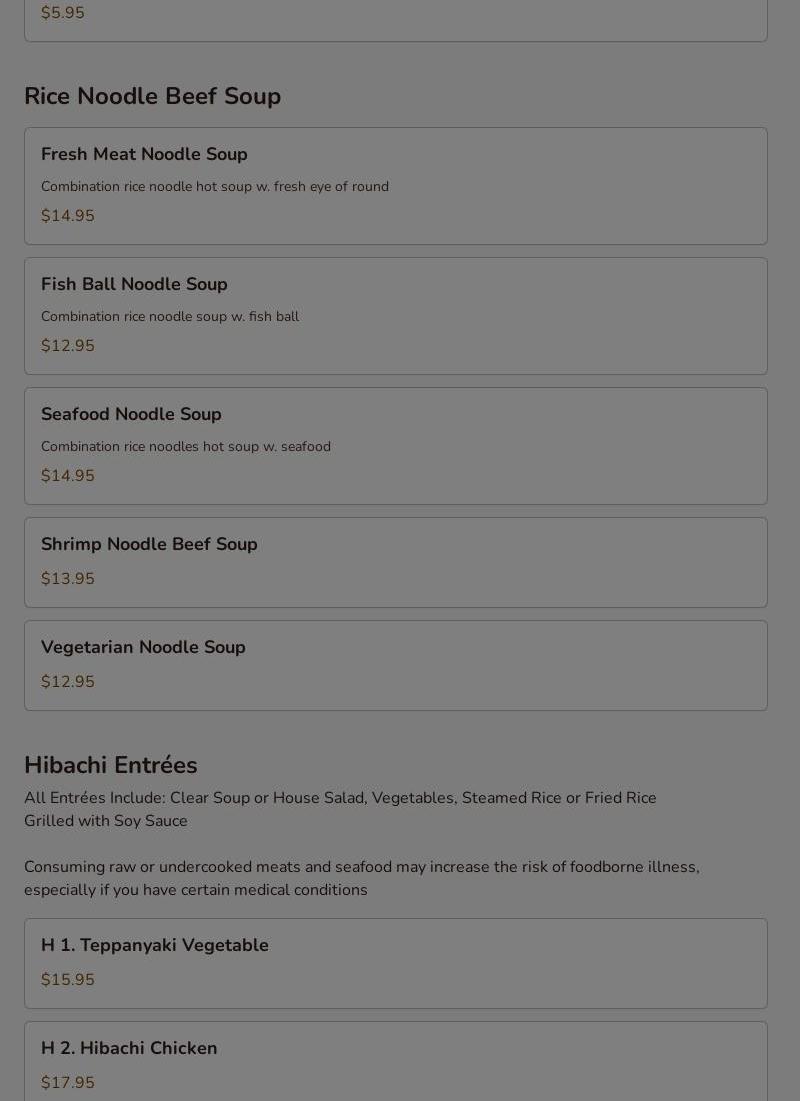Screen dimensions: 800x1101
Task: Click the $14.95 price under Fresh Meat Noodle Soup
Action: pyautogui.click(x=67, y=216)
